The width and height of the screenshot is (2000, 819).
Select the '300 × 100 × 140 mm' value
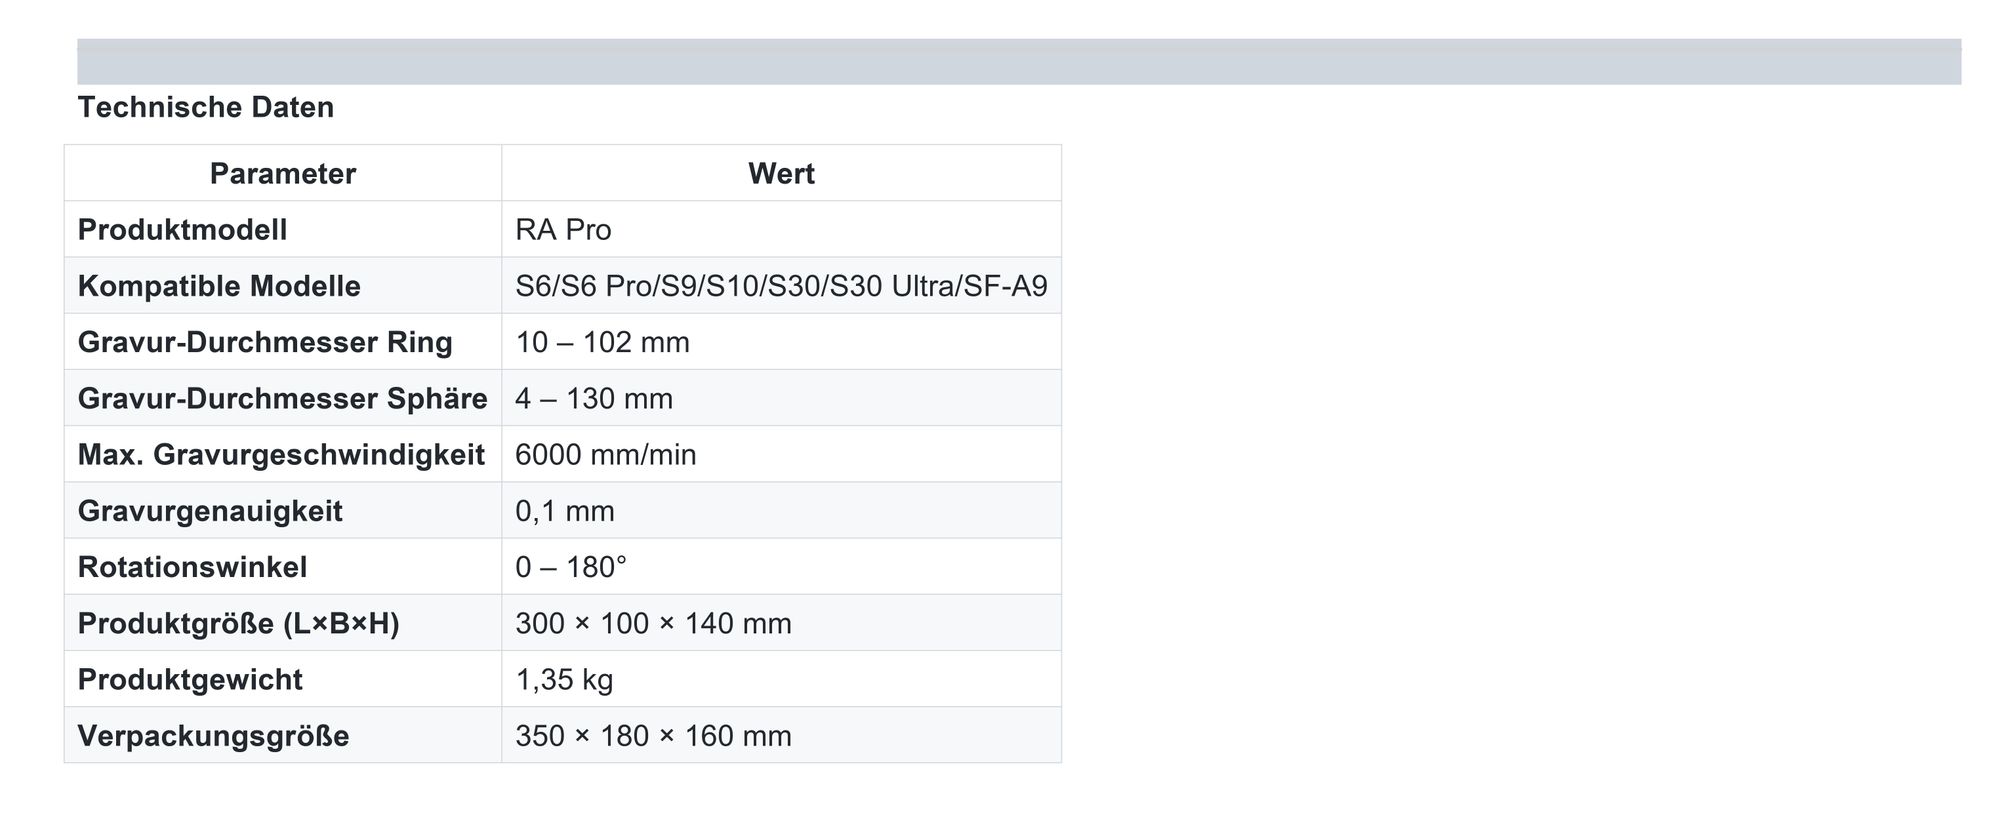[653, 623]
